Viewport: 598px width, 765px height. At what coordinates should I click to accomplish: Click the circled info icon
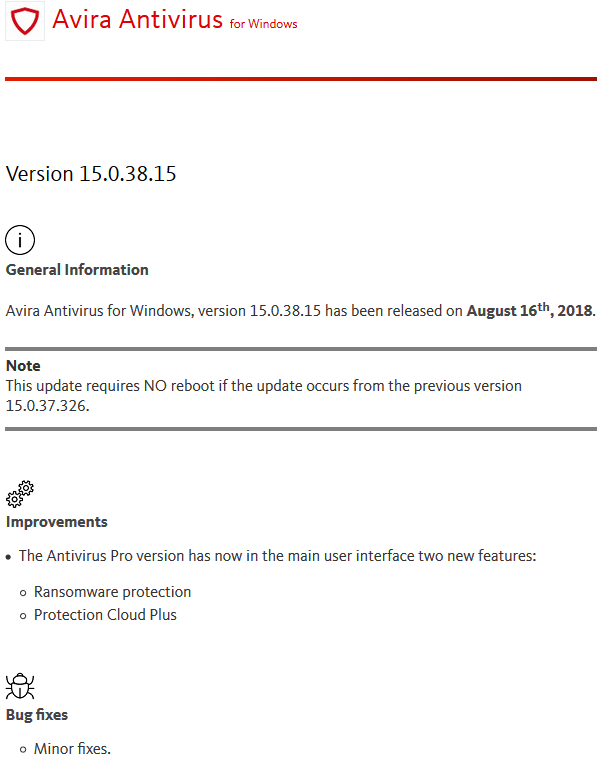(20, 240)
